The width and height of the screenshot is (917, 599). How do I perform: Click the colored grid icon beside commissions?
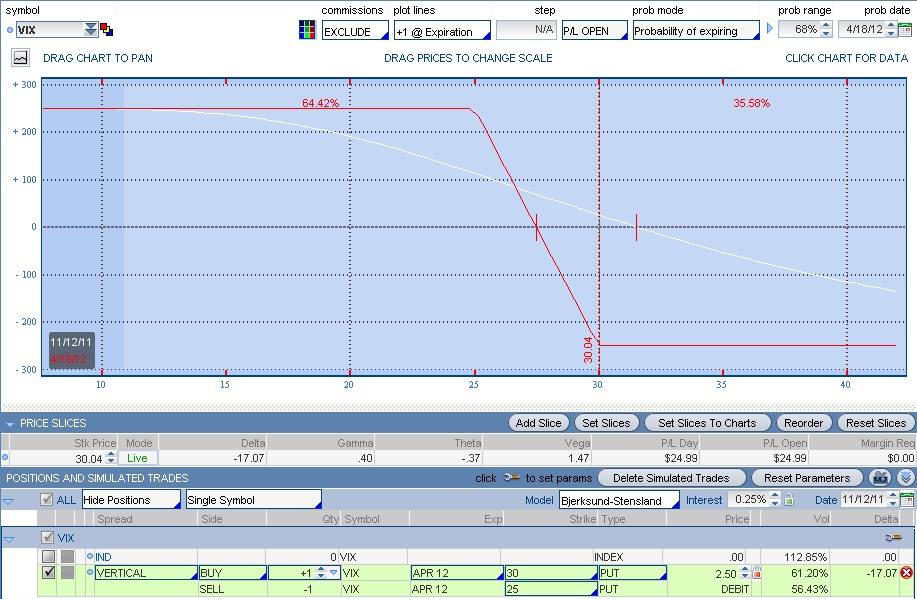tap(307, 30)
